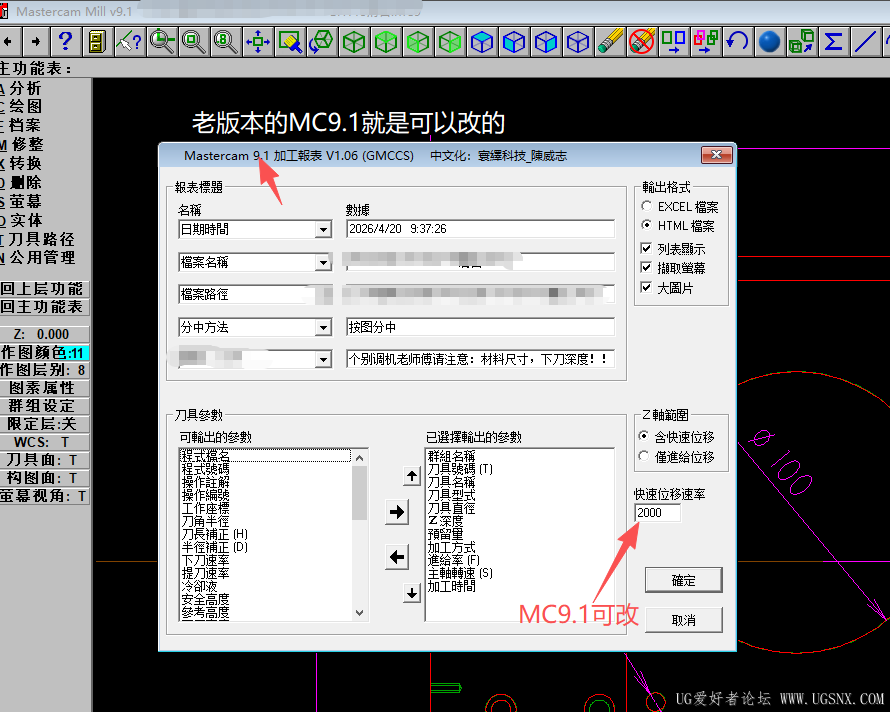
Task: Click the 作图颜色 cyan color swatch
Action: click(76, 353)
